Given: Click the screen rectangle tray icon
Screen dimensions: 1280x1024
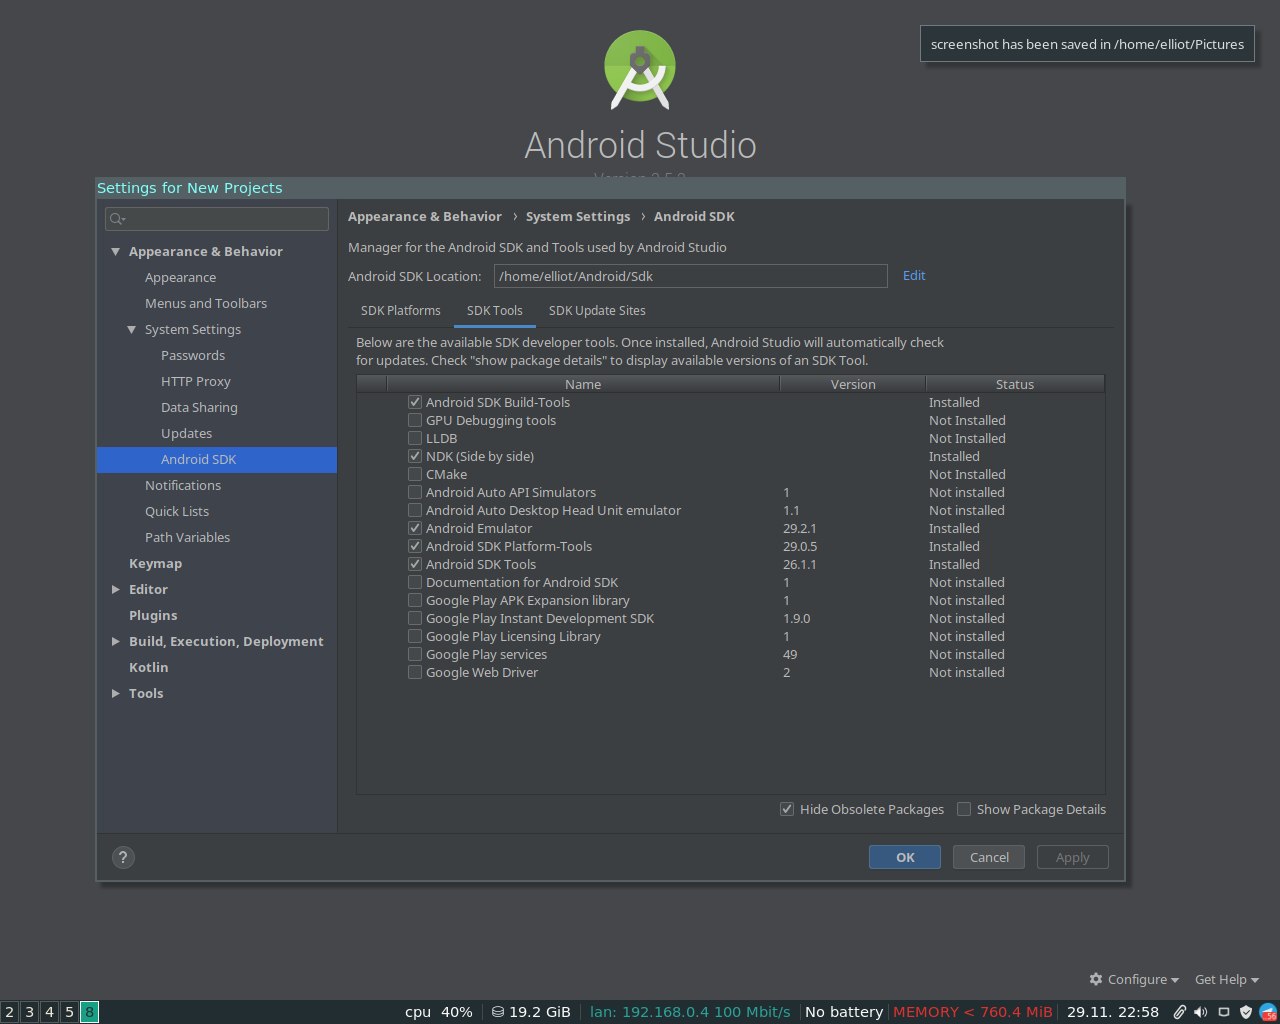Looking at the screenshot, I should [1224, 1012].
